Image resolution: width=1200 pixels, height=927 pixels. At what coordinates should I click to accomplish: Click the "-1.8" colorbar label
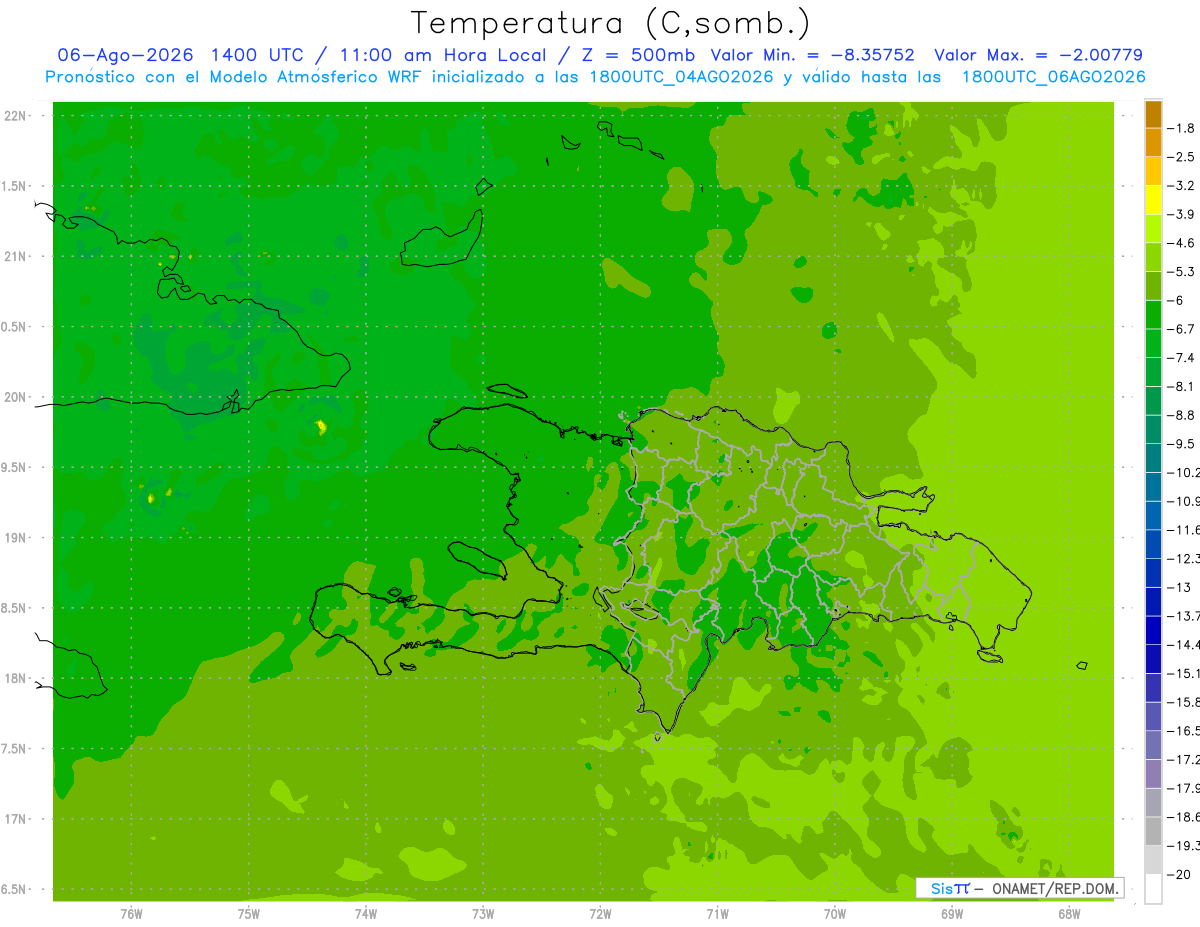(x=1182, y=128)
